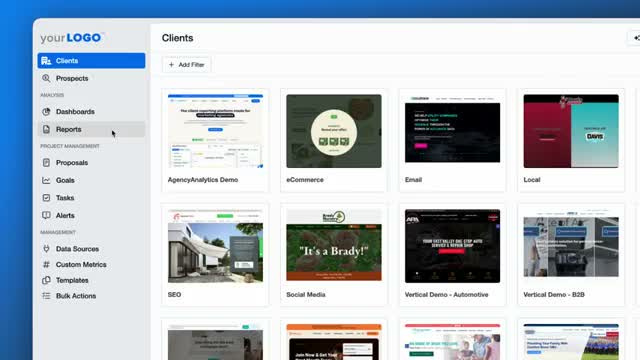Go to Dashboards in the sidebar

point(91,111)
